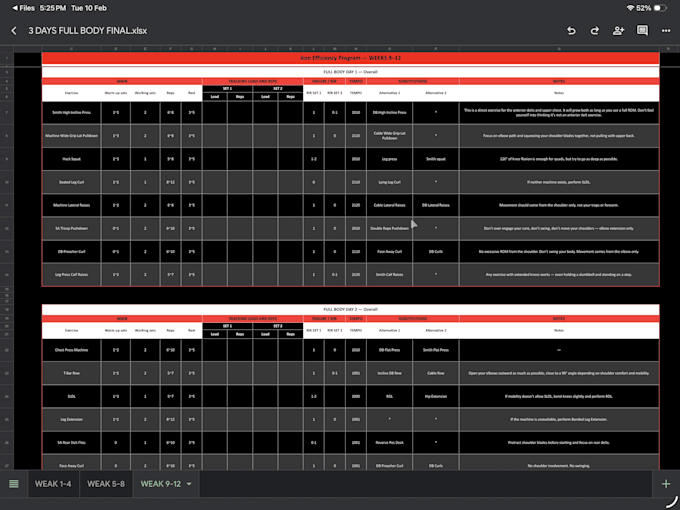Open the all sheets list icon
Screen dimensions: 680x510
[14, 484]
